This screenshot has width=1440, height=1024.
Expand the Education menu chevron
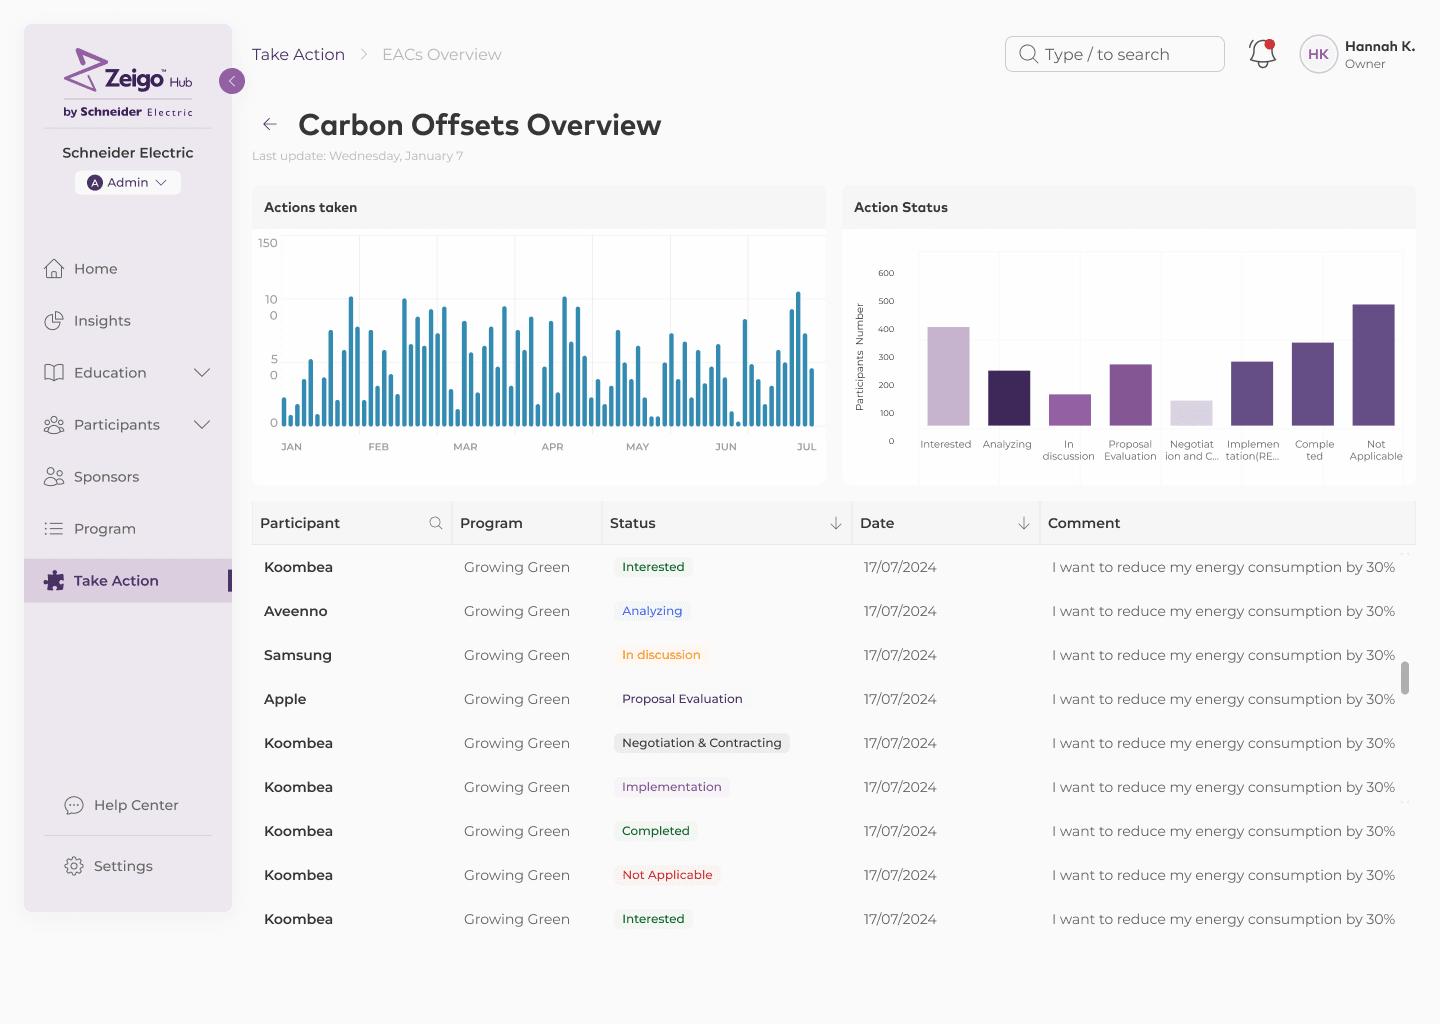tap(202, 373)
